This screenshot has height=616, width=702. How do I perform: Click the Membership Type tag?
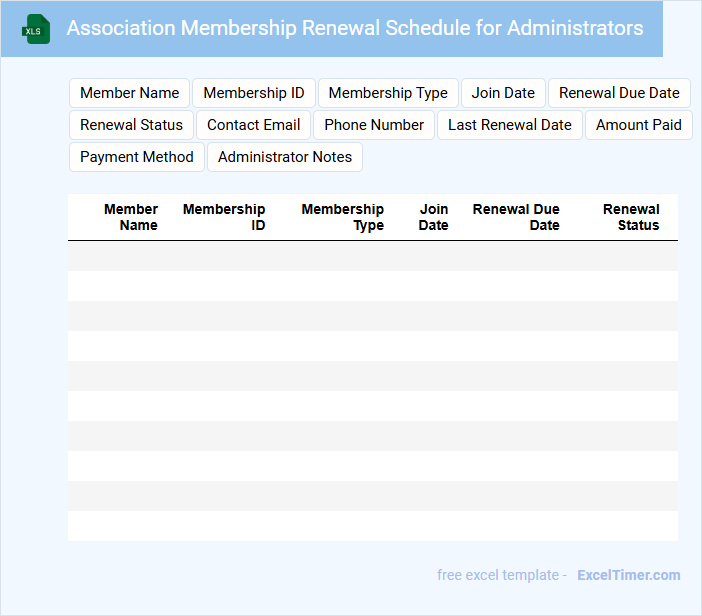click(388, 93)
